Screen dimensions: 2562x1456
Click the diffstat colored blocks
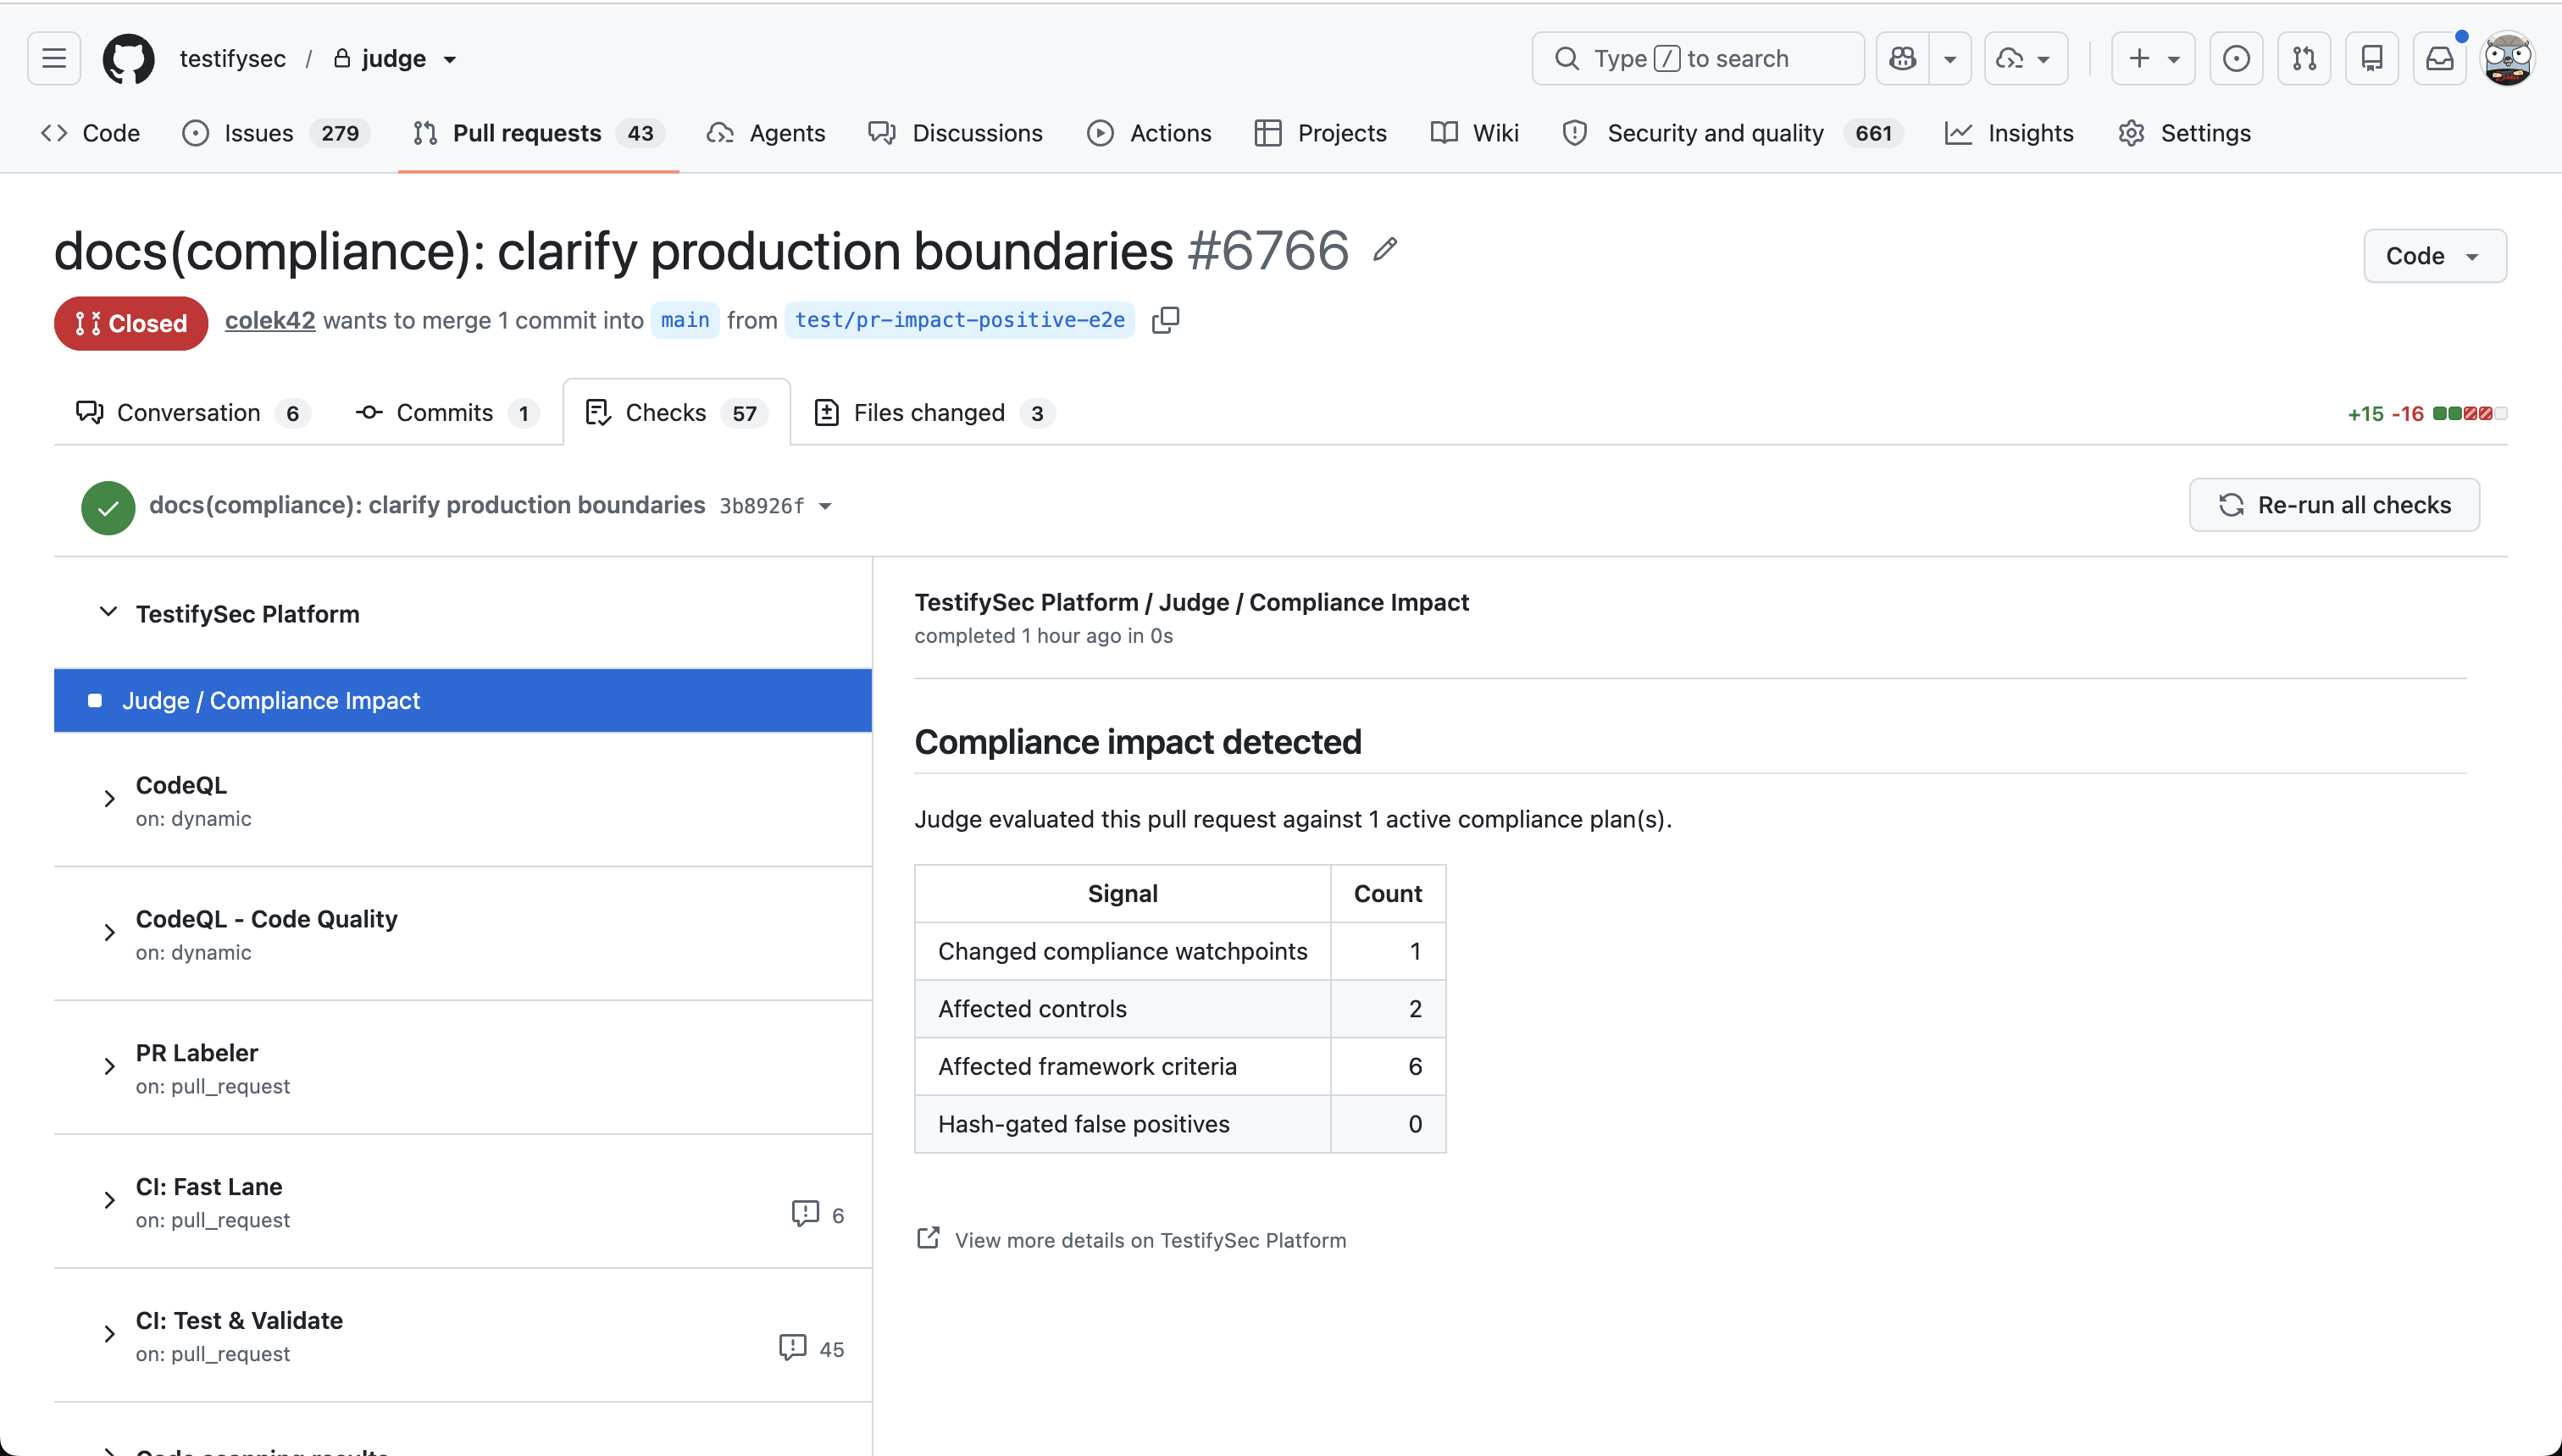pyautogui.click(x=2469, y=413)
